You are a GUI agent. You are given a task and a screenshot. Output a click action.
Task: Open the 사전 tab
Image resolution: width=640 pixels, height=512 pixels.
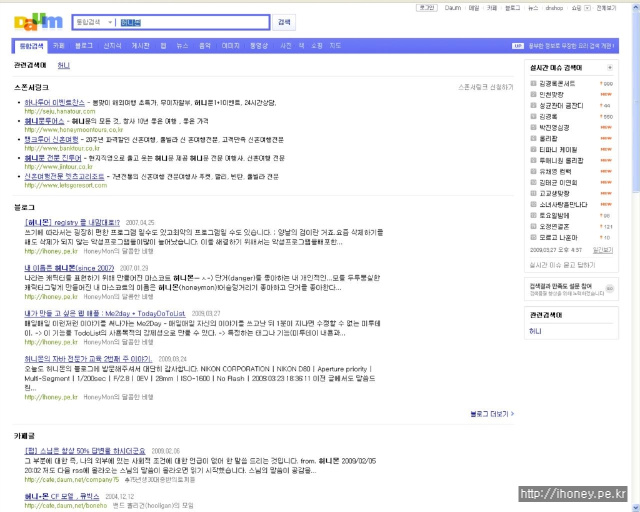[x=286, y=46]
